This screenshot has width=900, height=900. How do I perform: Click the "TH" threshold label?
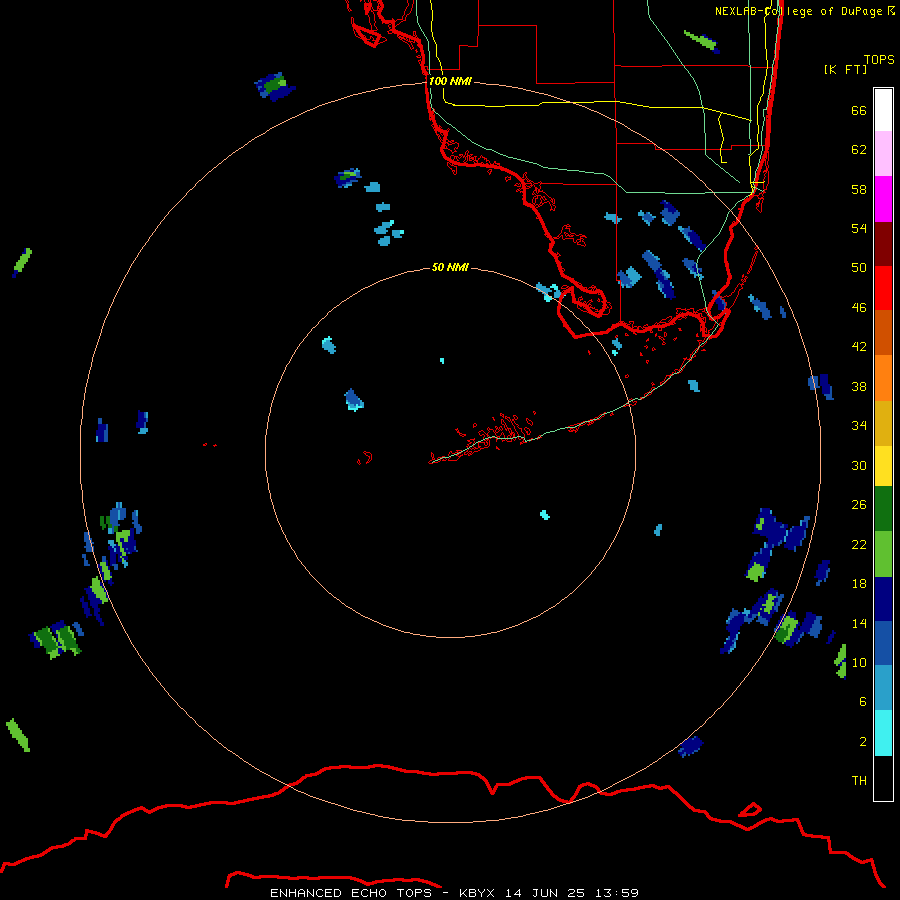(x=859, y=781)
